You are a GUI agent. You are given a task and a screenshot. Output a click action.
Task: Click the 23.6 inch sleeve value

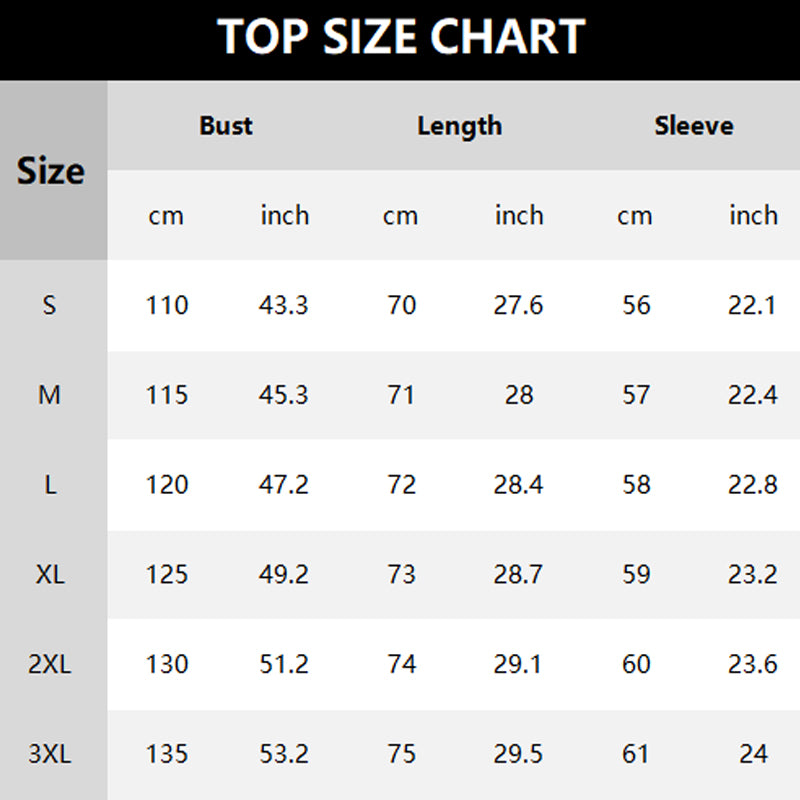753,664
